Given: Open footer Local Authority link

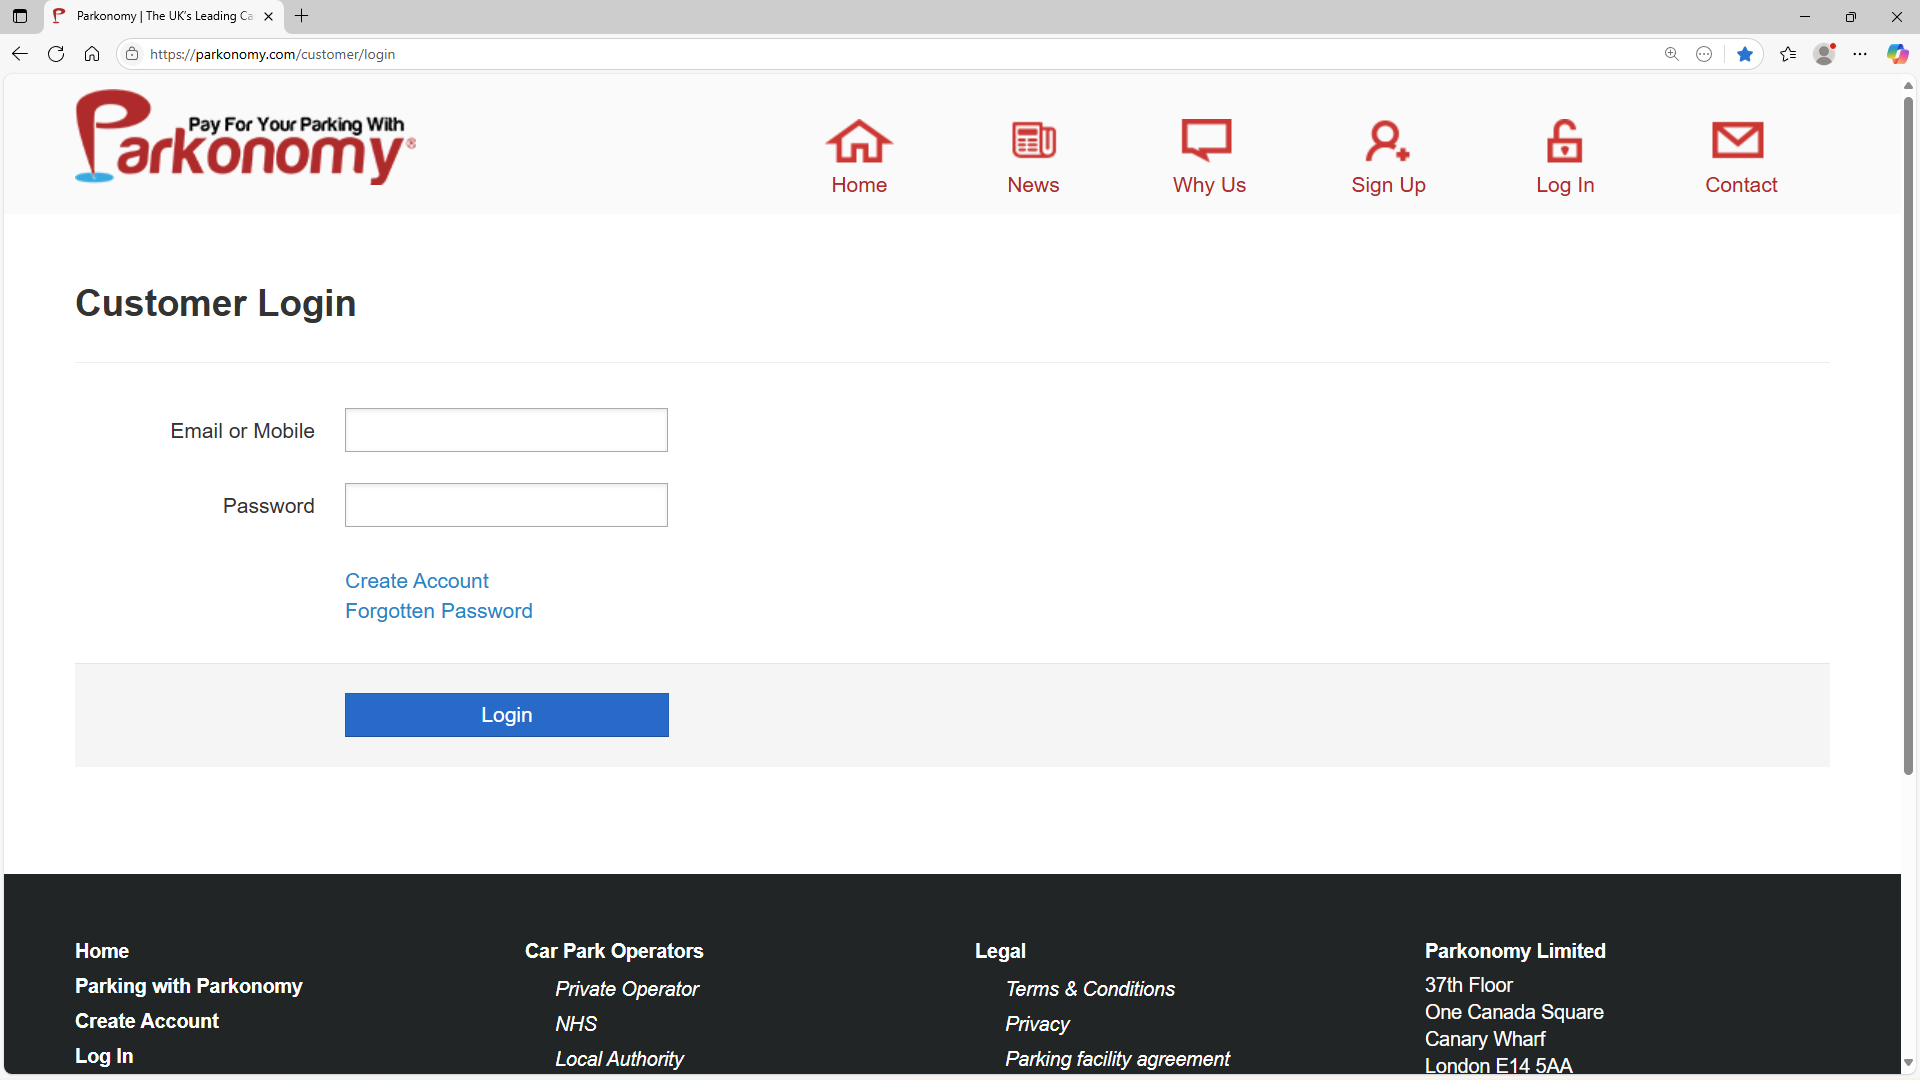Looking at the screenshot, I should 620,1059.
